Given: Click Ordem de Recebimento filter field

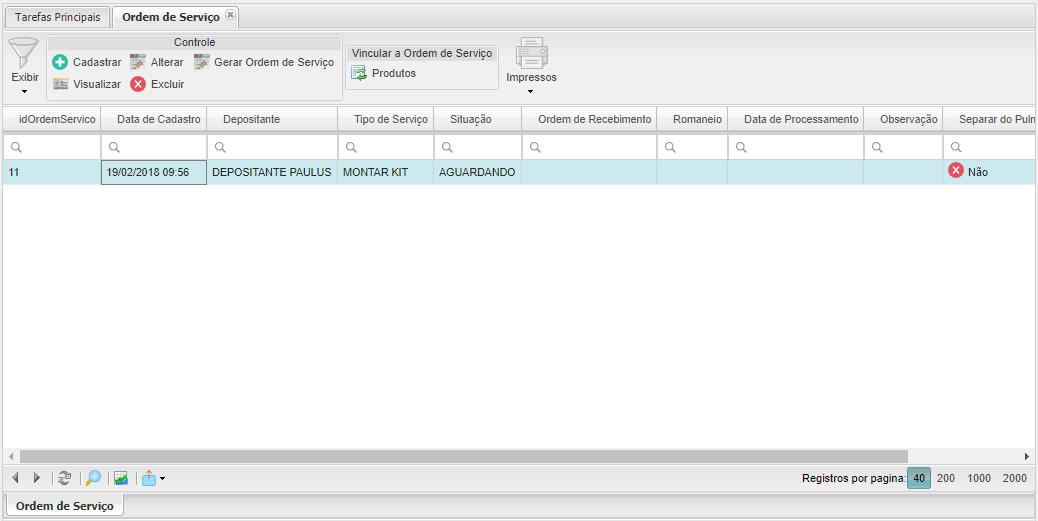Looking at the screenshot, I should [x=589, y=148].
